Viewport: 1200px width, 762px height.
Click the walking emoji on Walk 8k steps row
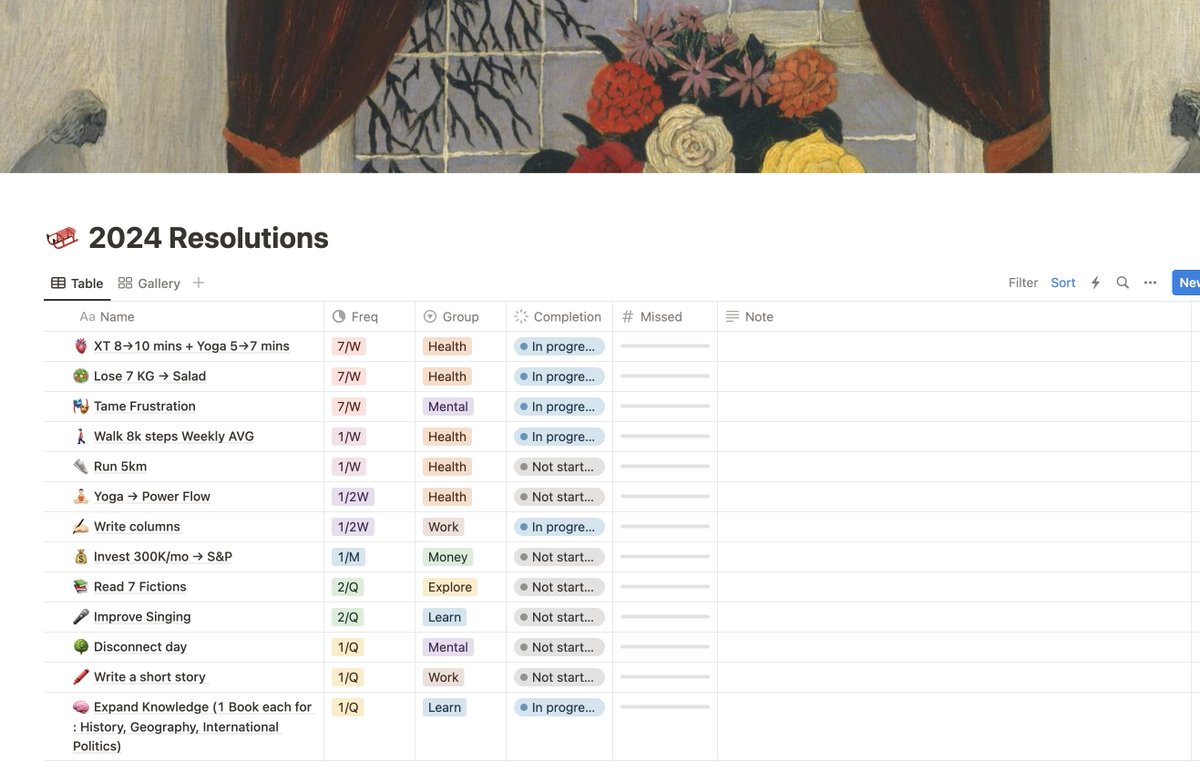[81, 436]
